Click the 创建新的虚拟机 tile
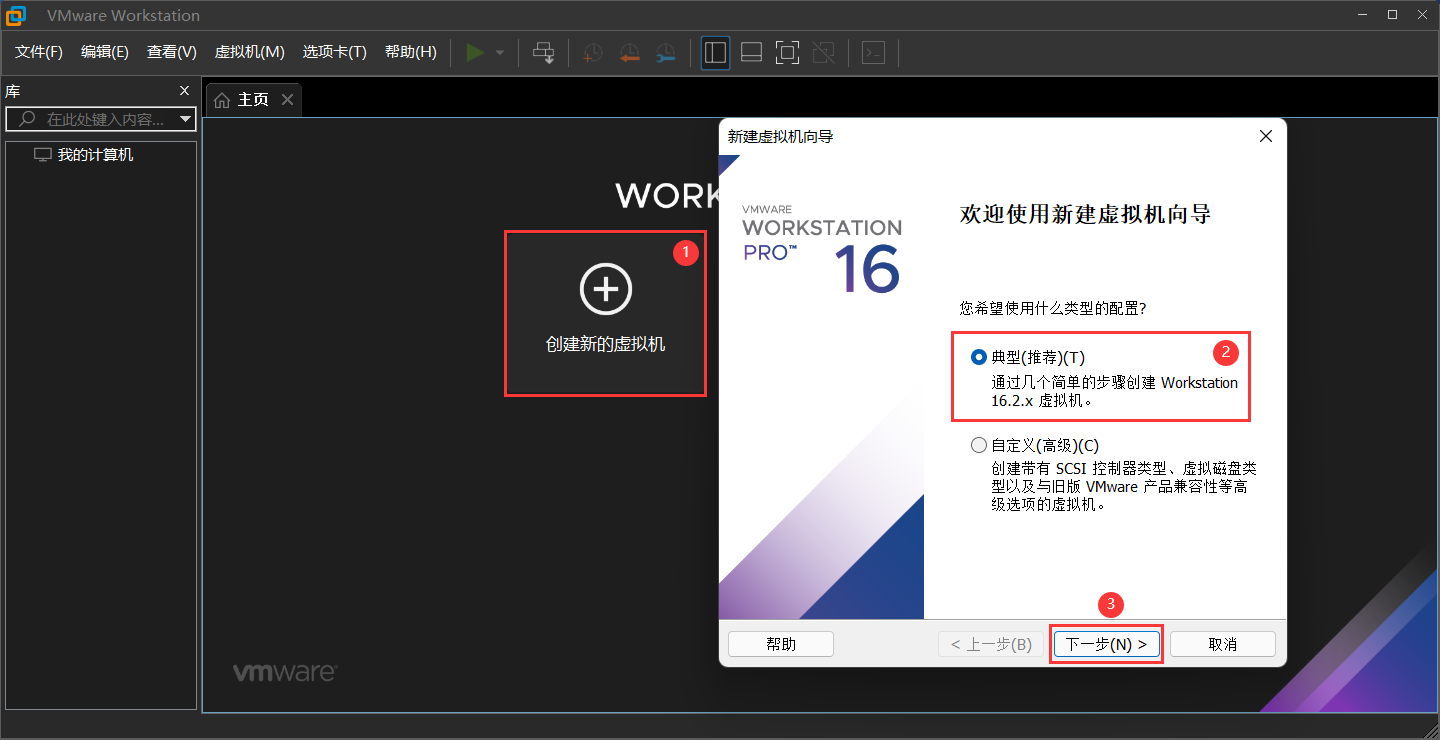 606,314
